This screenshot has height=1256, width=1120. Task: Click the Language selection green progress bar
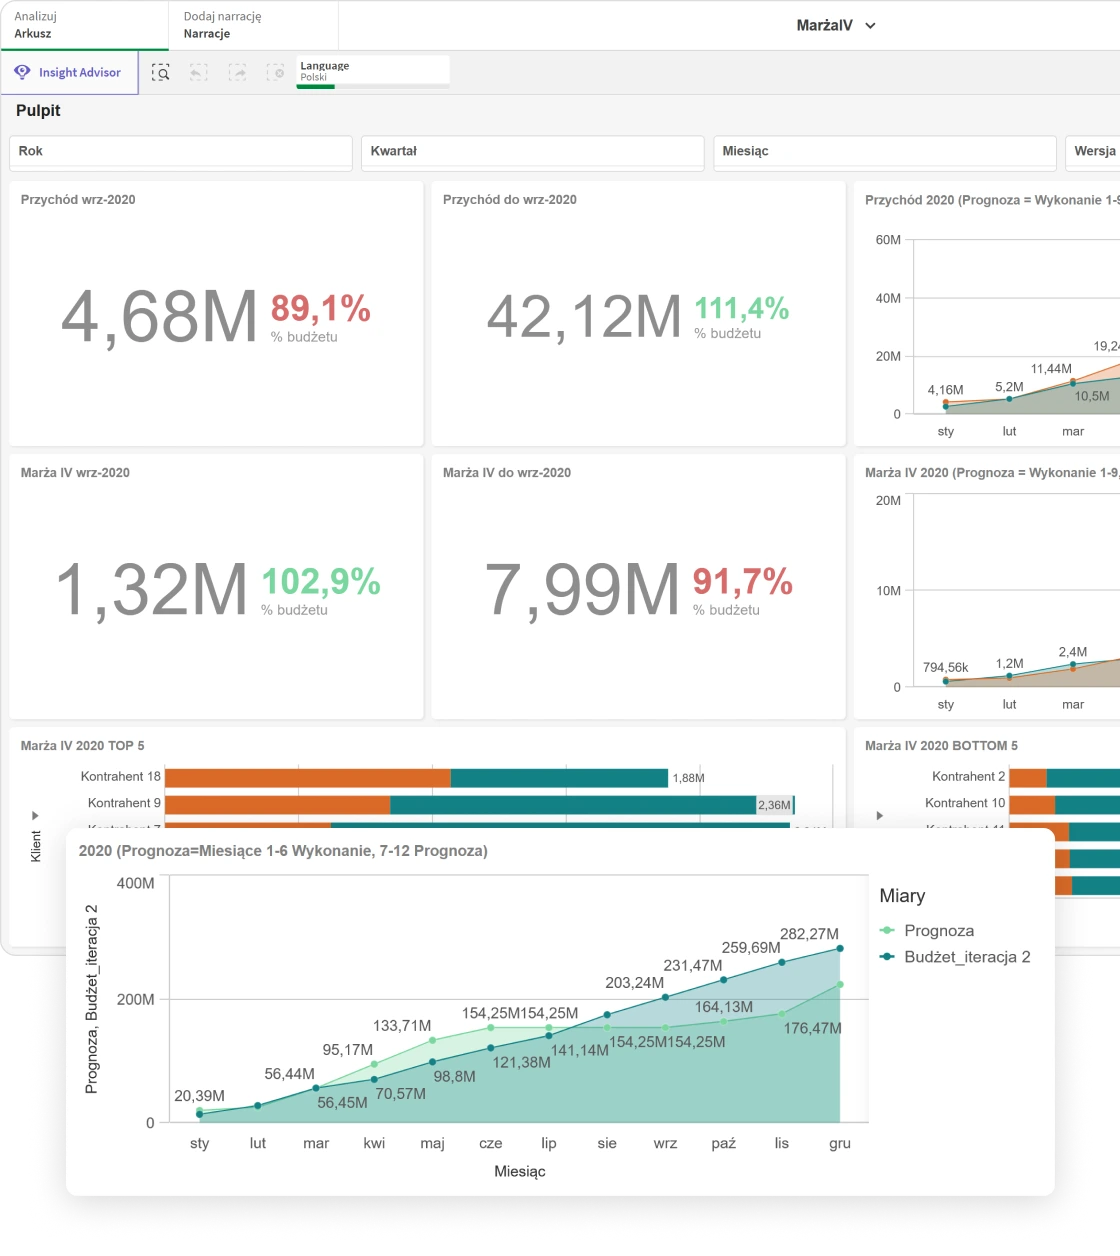click(x=316, y=87)
